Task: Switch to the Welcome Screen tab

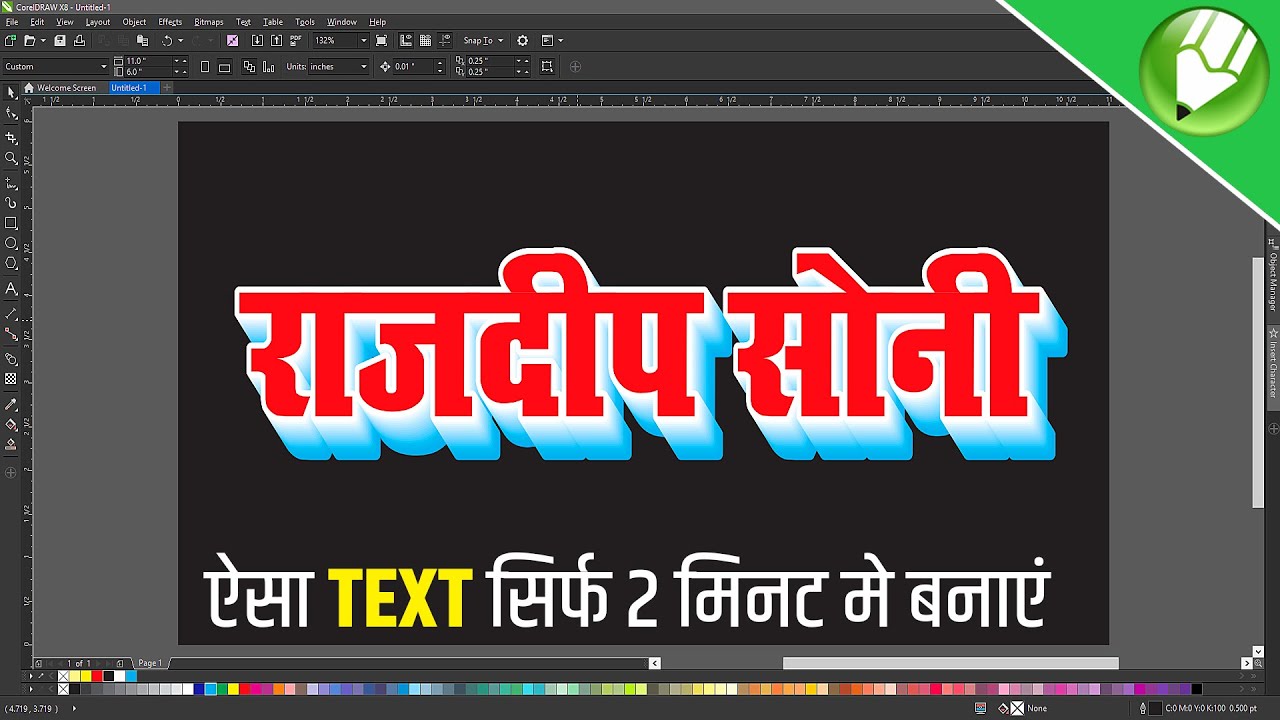Action: pyautogui.click(x=61, y=88)
